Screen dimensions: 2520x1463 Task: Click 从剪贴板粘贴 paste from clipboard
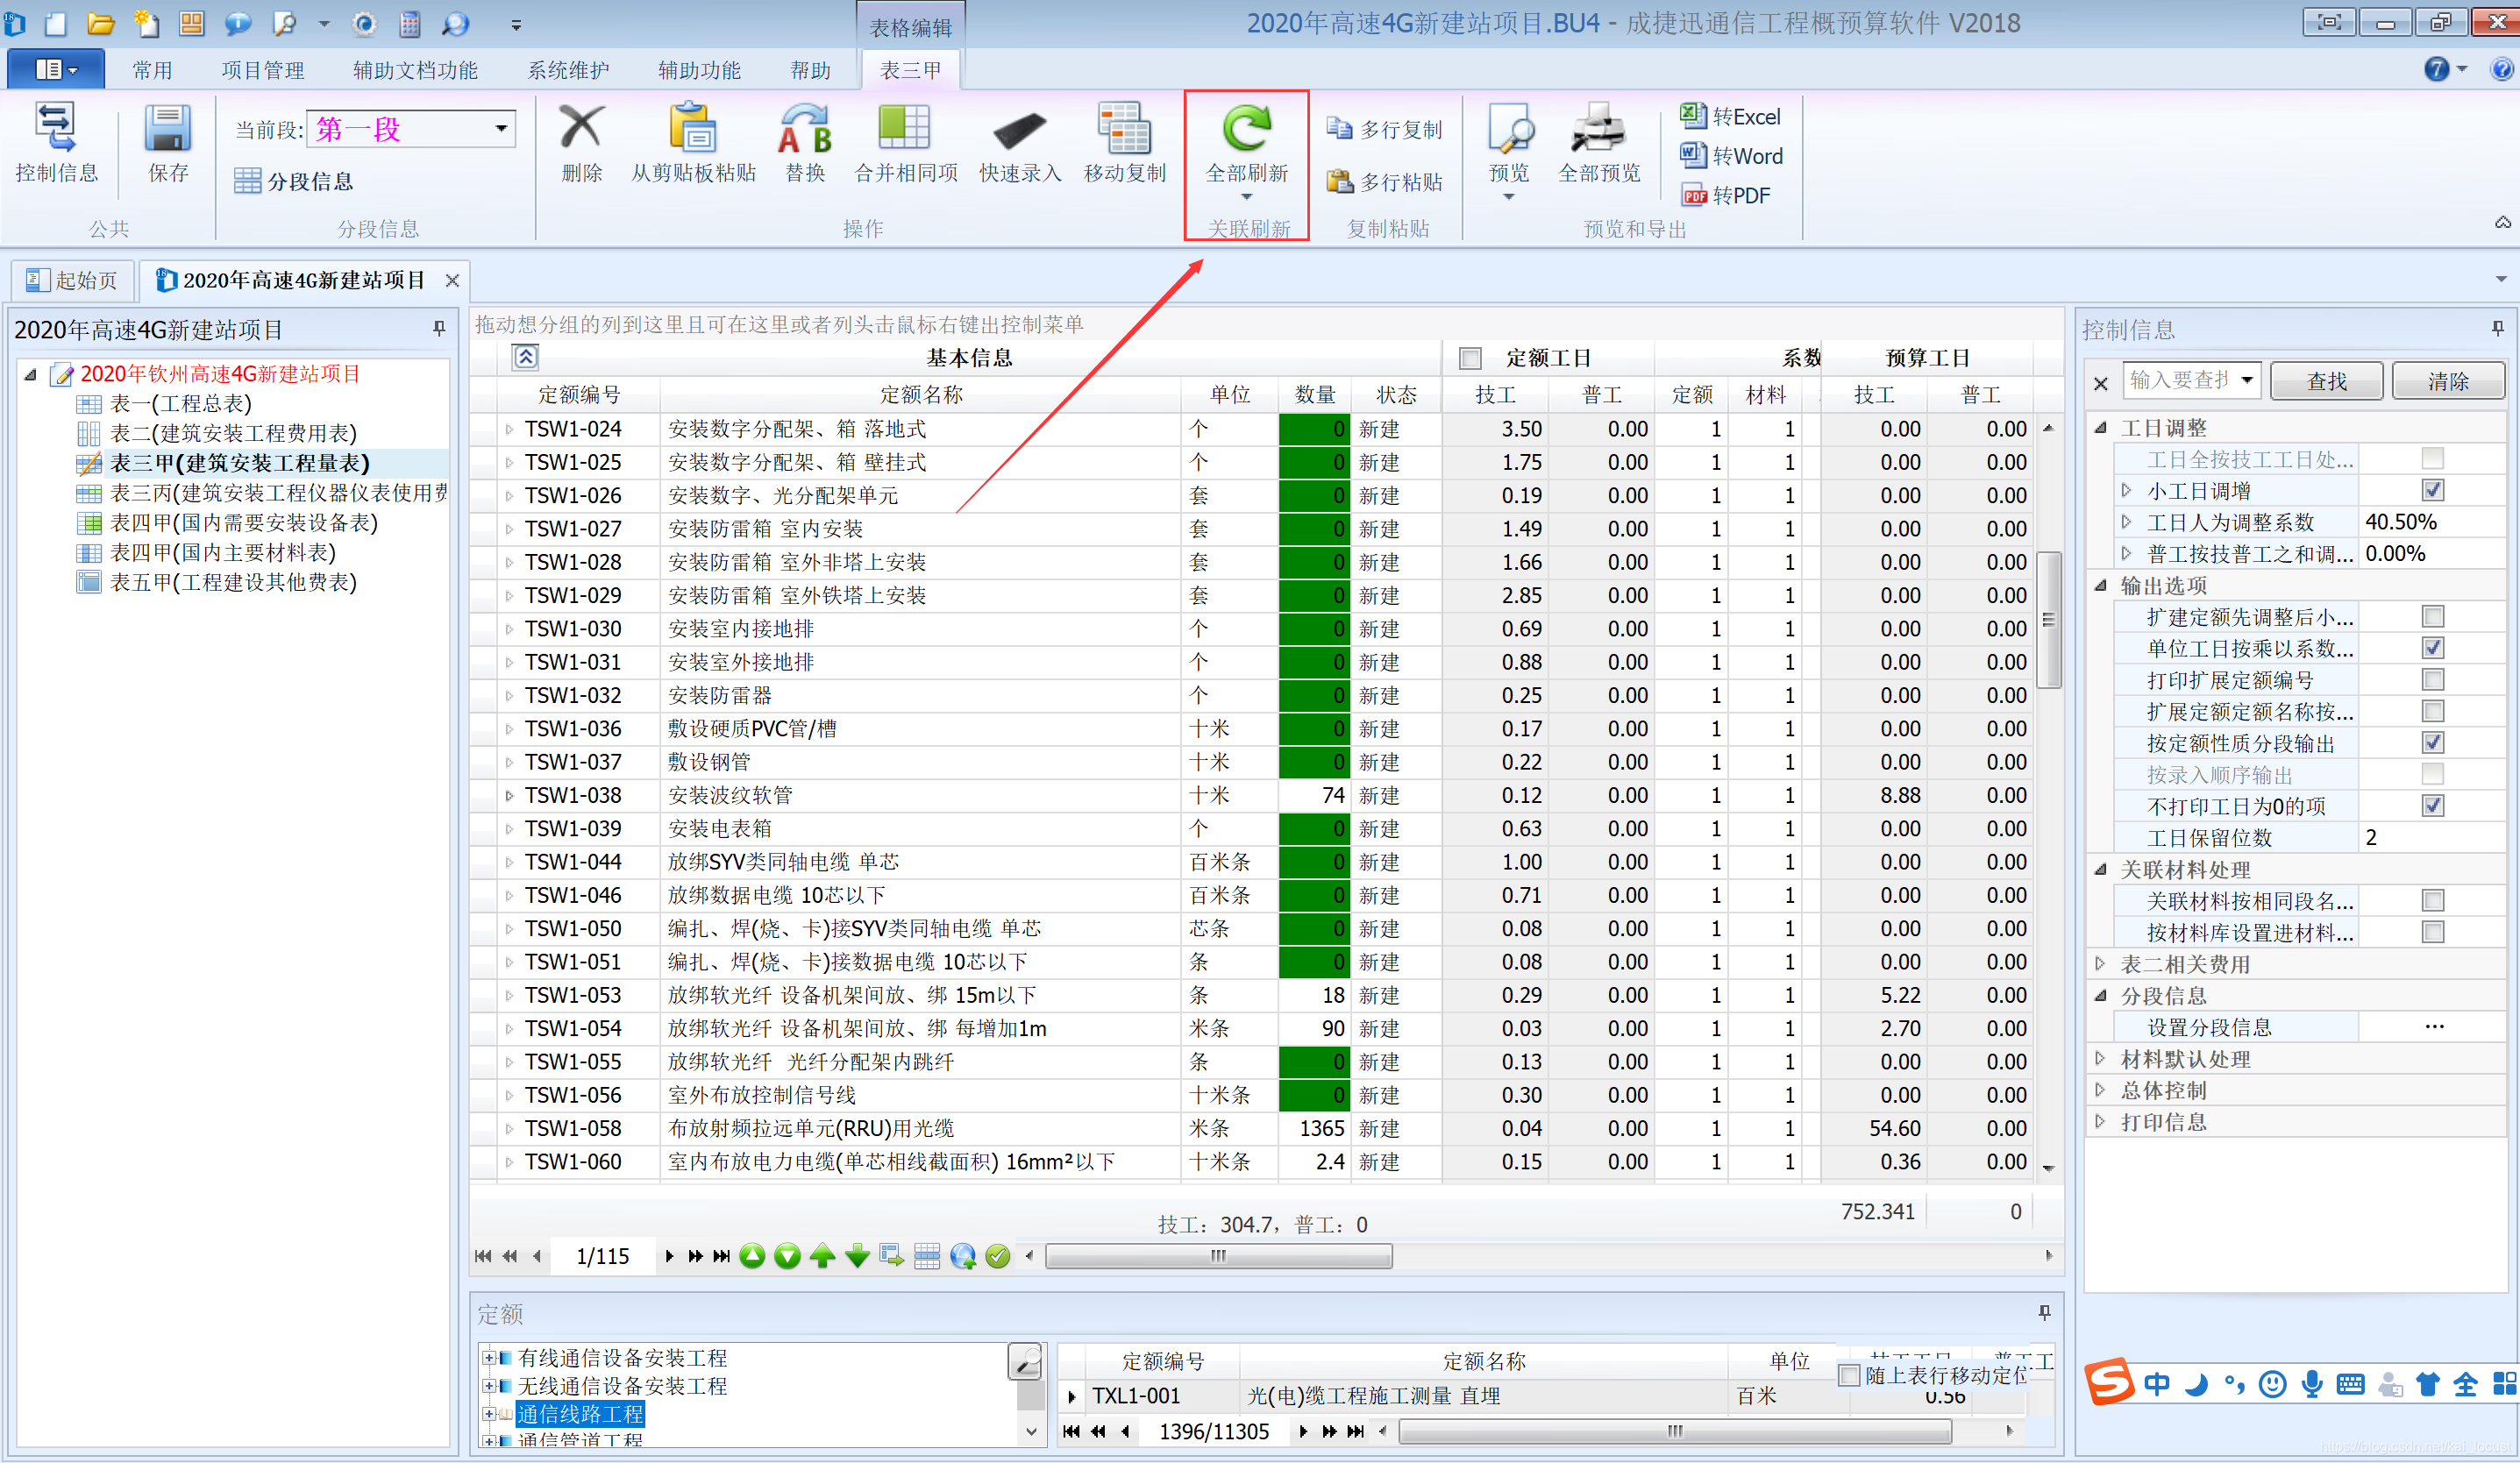click(x=693, y=144)
